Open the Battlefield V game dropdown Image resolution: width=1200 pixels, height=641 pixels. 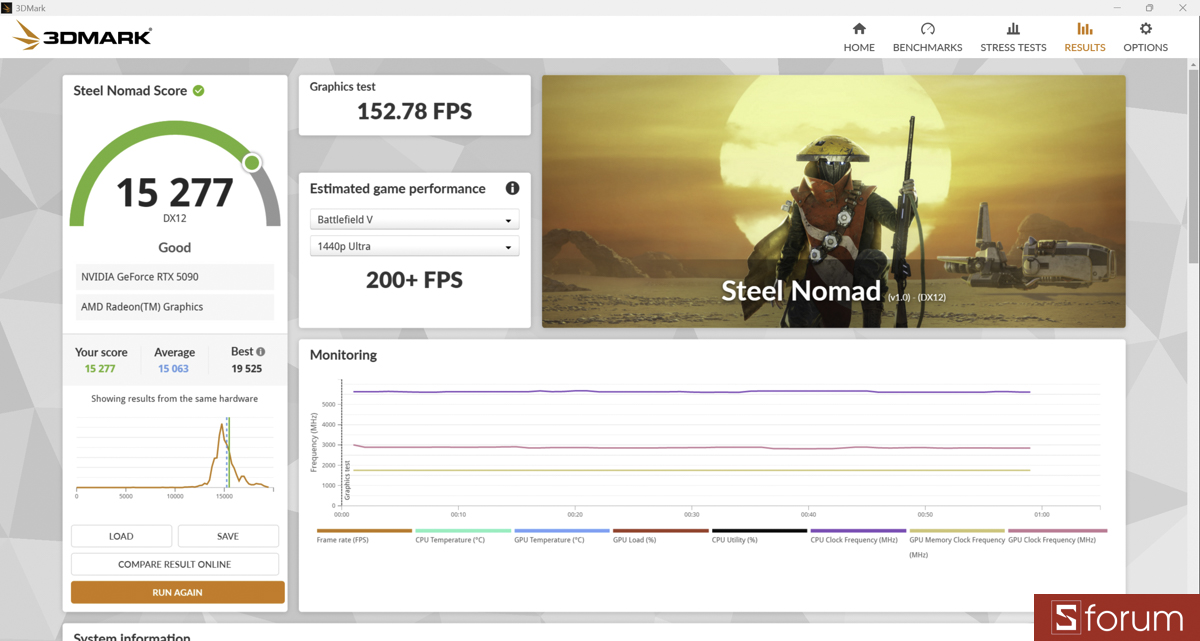pos(414,219)
